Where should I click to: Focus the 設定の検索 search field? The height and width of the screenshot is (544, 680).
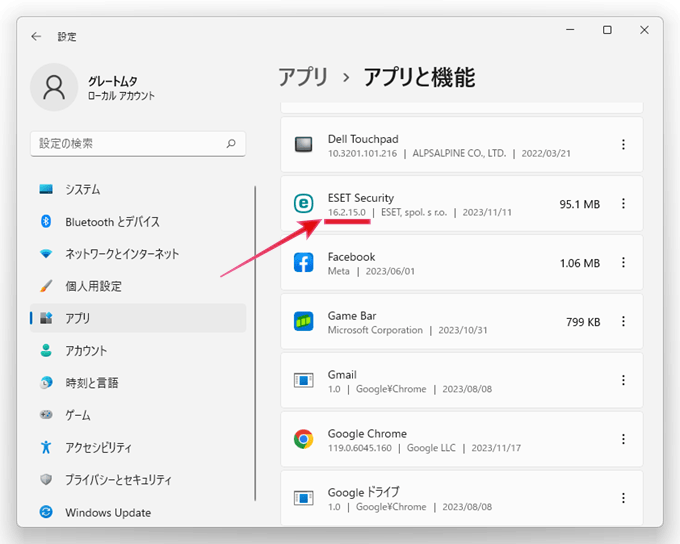(138, 144)
